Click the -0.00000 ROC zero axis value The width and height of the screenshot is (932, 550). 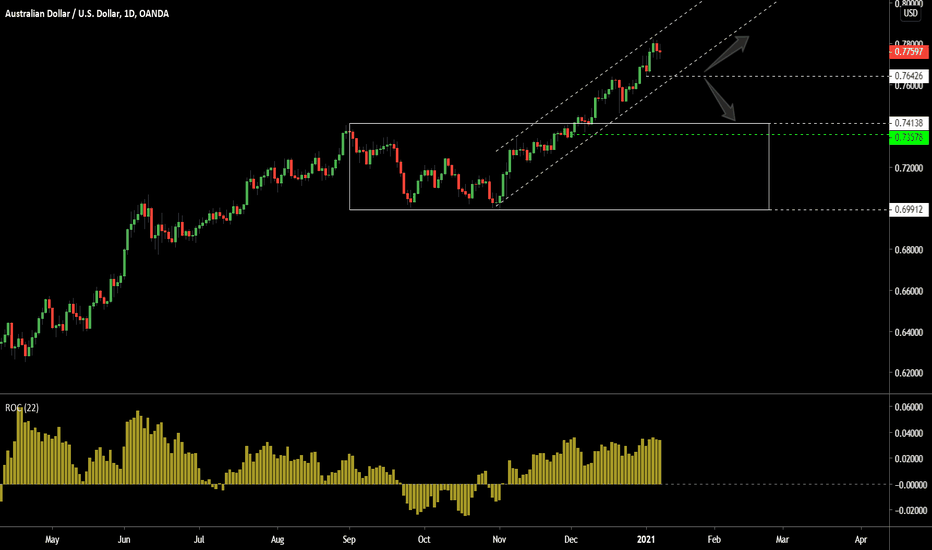point(909,485)
